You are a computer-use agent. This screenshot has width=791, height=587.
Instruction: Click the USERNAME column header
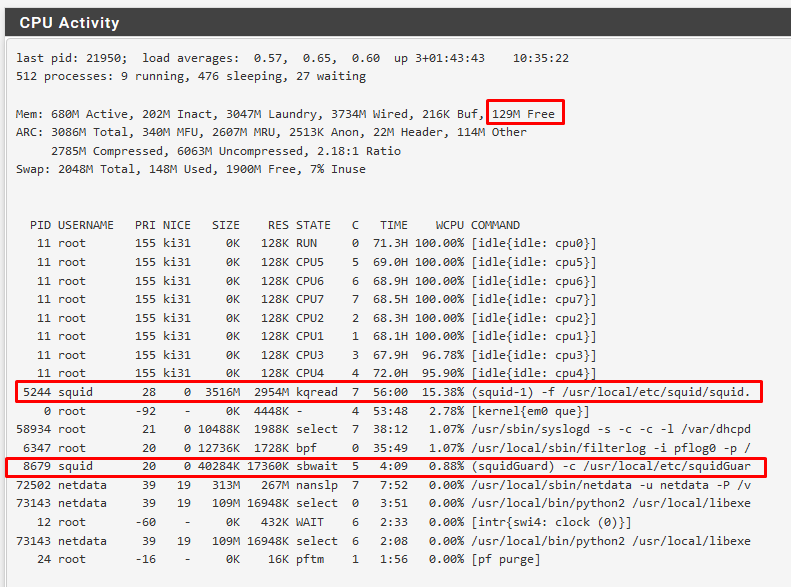pos(86,225)
